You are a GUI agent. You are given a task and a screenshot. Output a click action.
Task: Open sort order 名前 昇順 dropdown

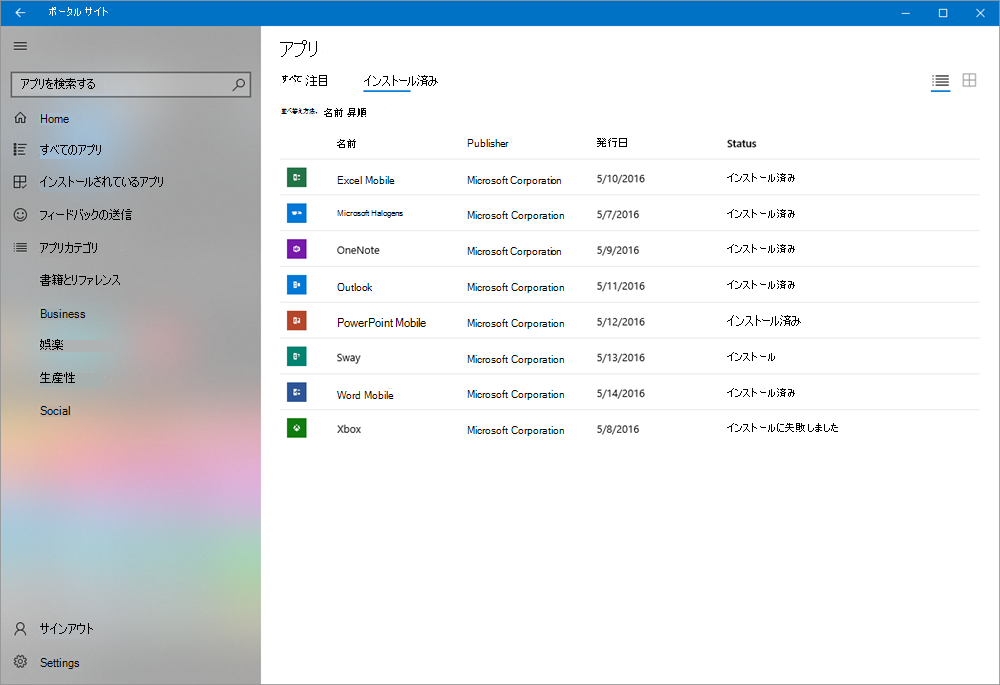click(345, 113)
